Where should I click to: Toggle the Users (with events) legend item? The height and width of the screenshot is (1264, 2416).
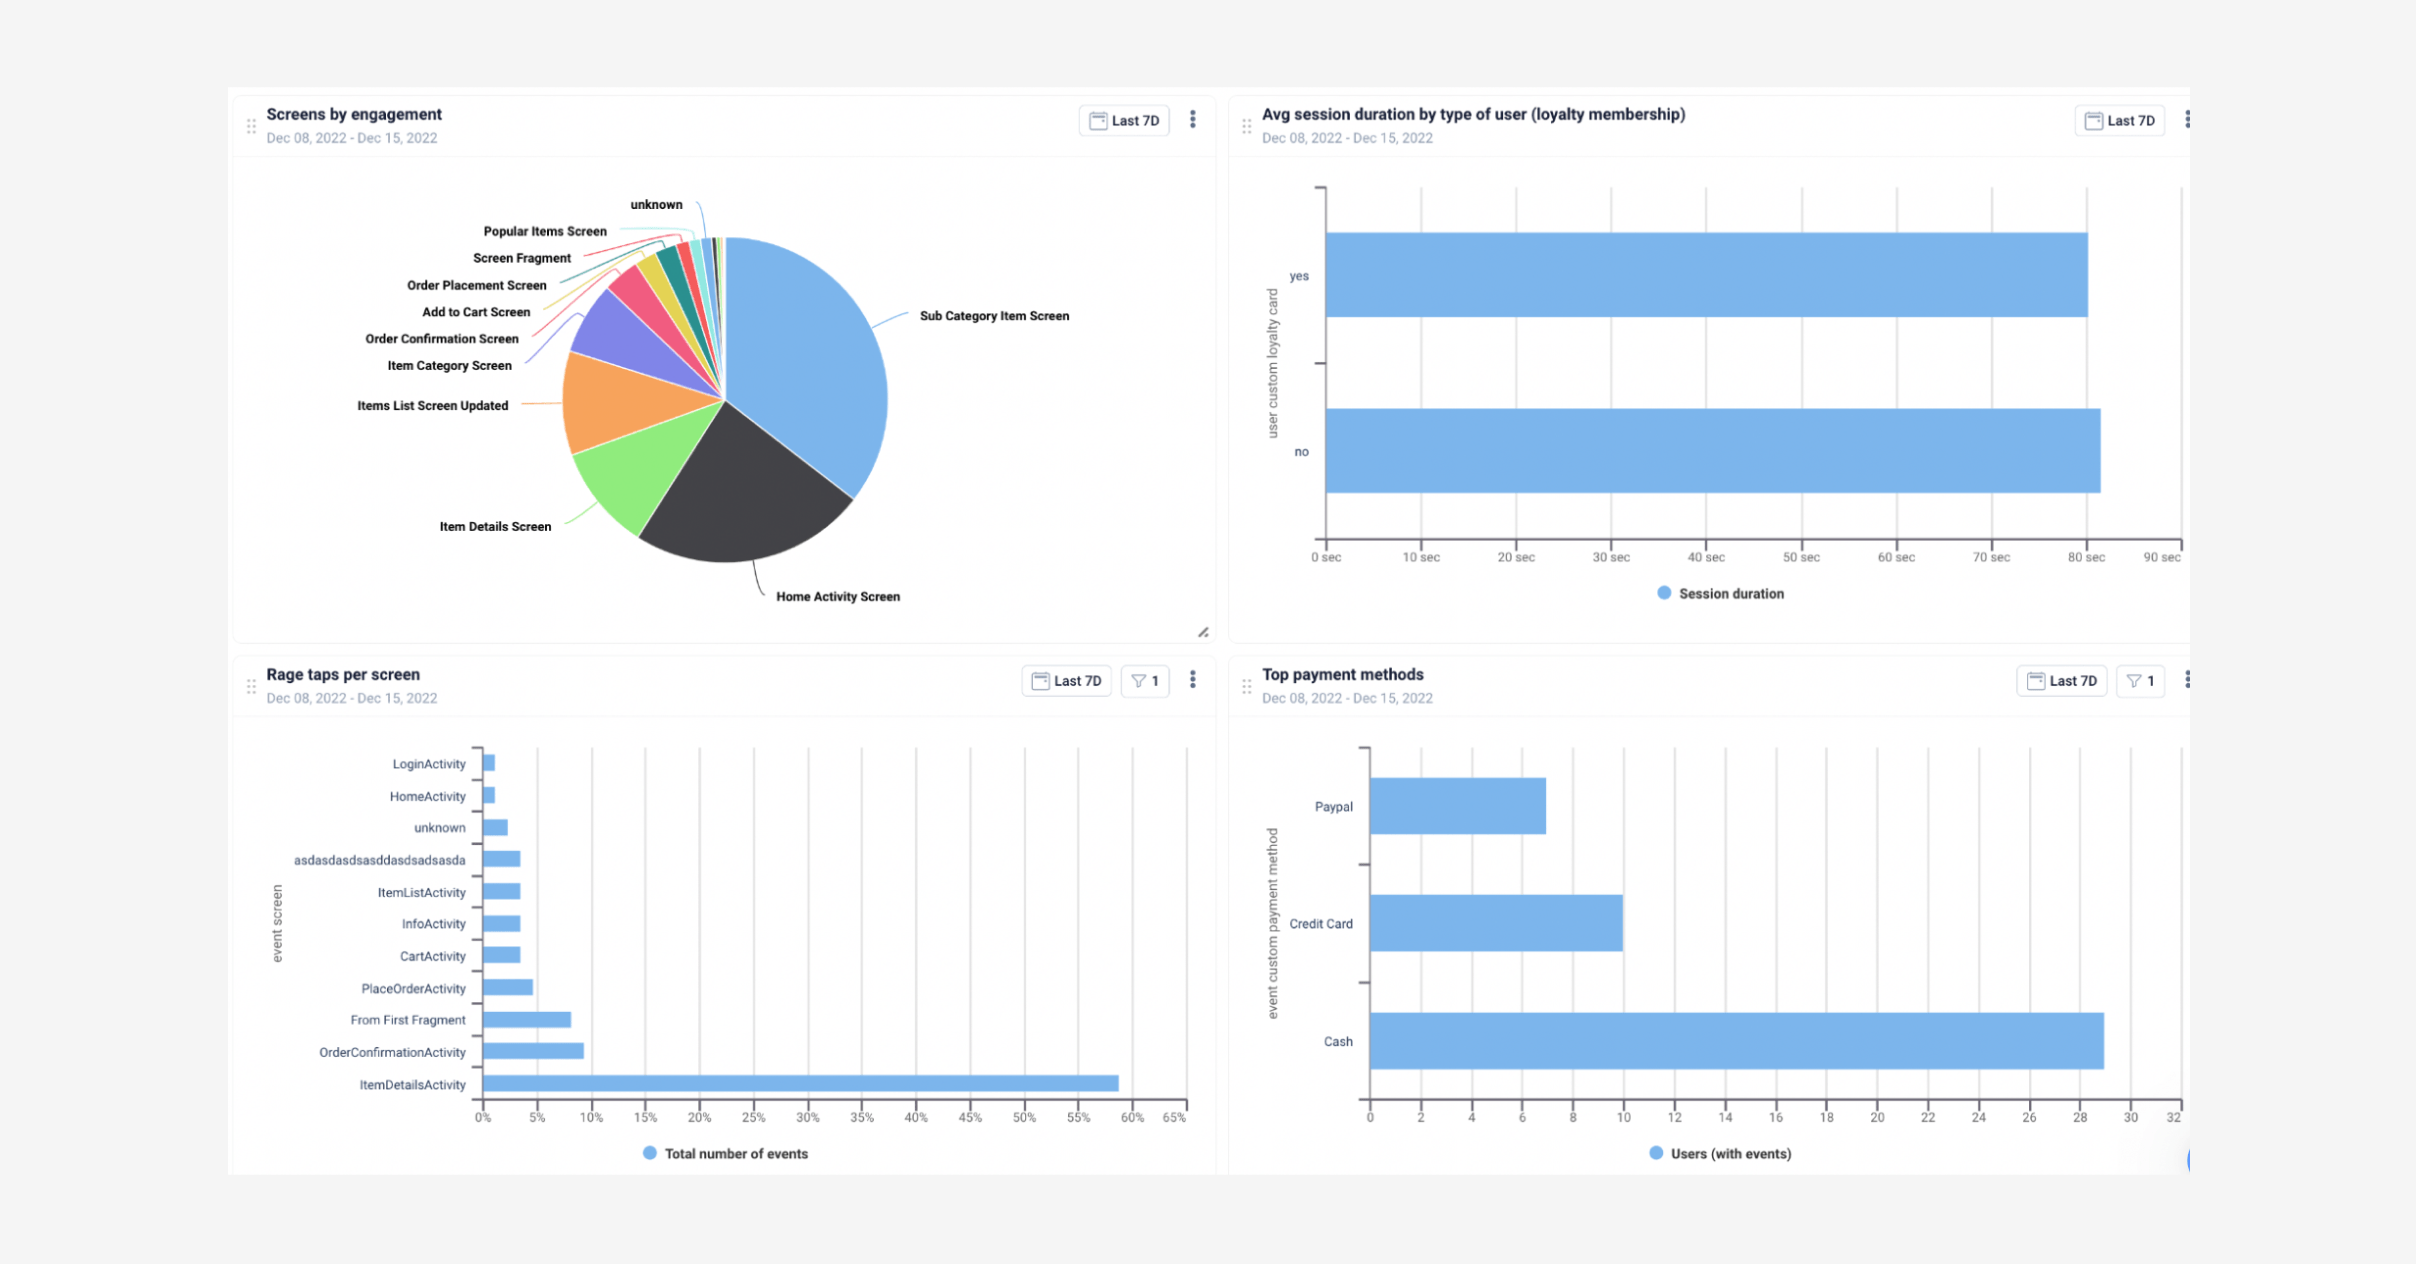[1721, 1153]
